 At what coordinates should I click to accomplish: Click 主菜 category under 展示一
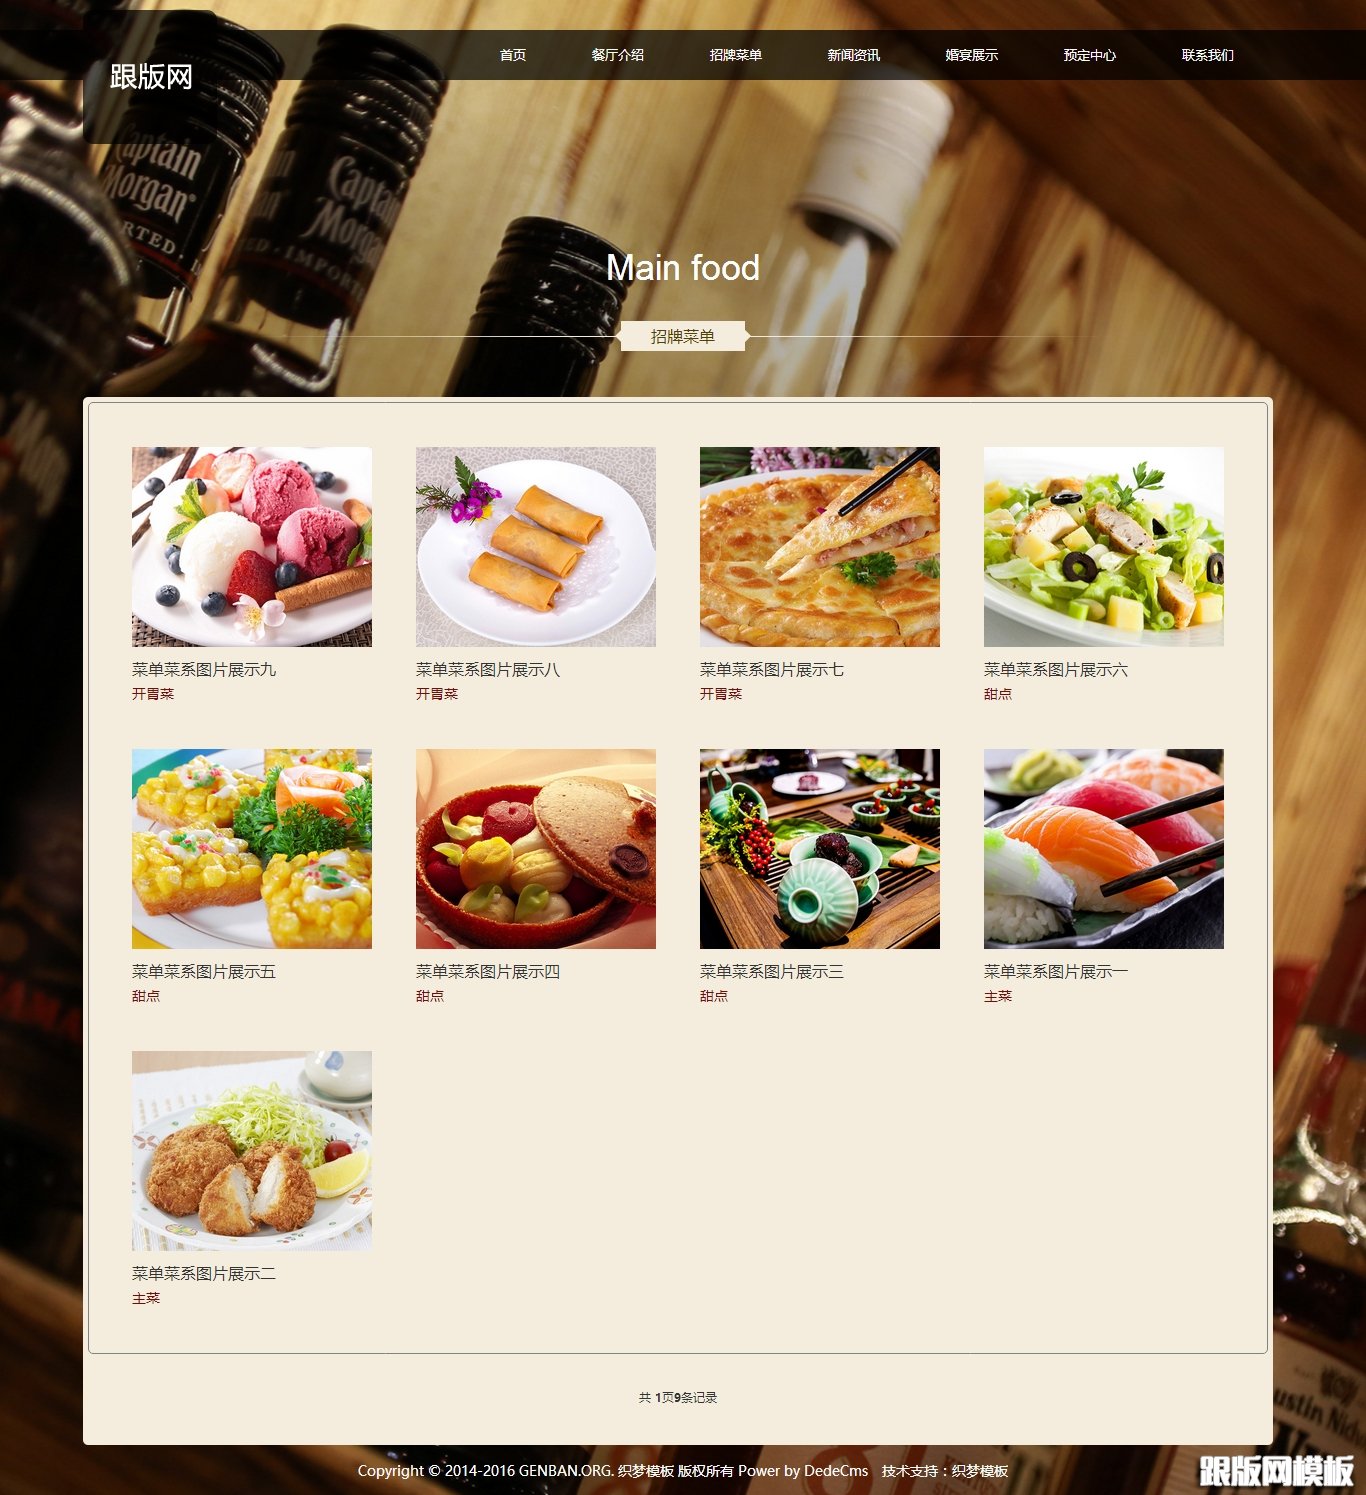click(x=998, y=996)
